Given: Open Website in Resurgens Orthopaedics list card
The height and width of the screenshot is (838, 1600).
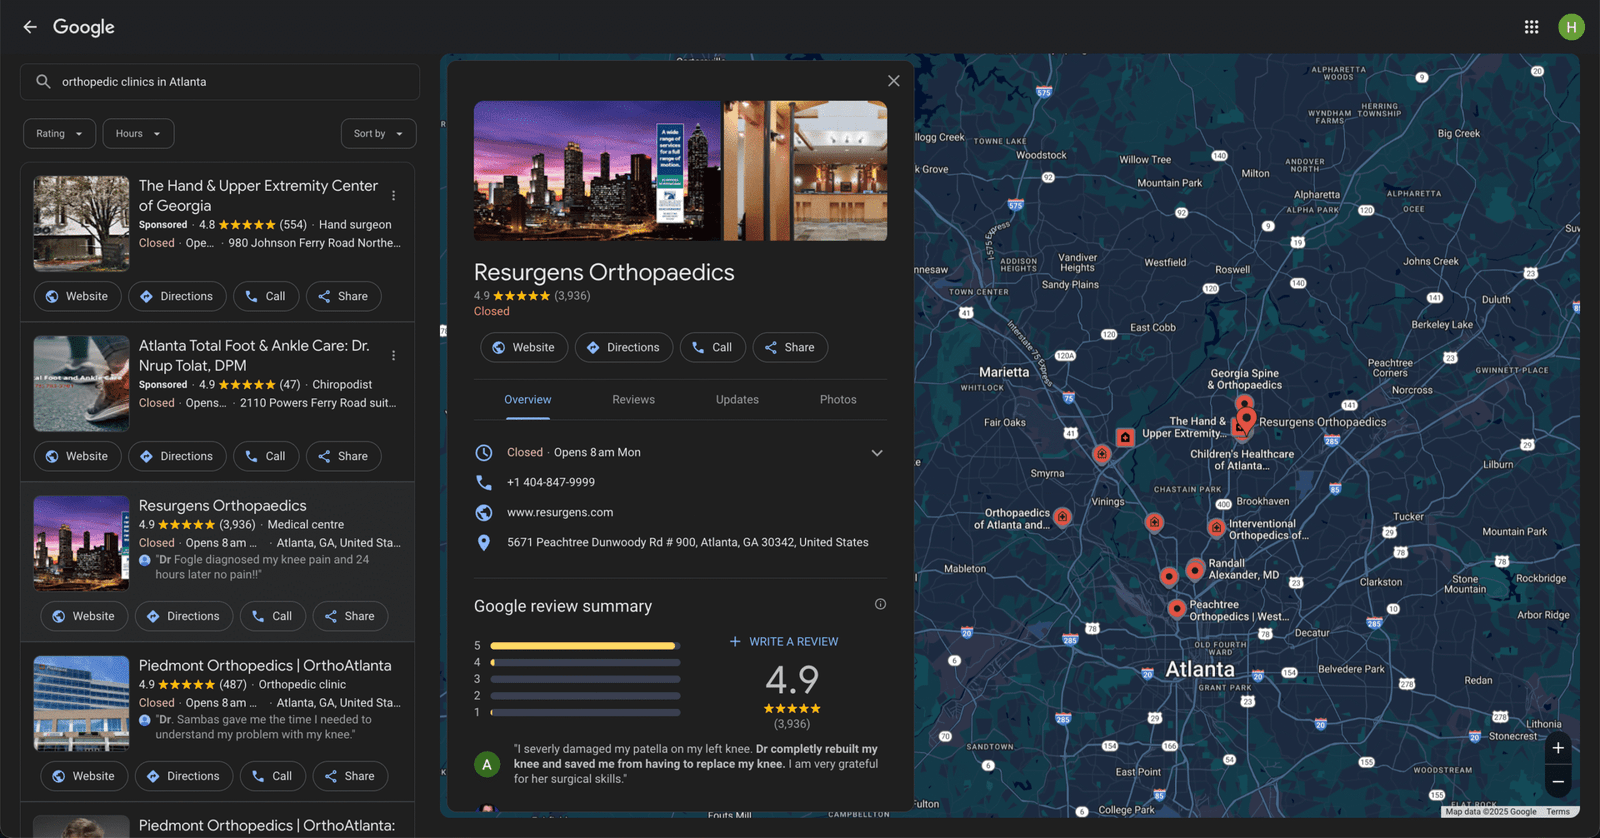Looking at the screenshot, I should point(84,616).
